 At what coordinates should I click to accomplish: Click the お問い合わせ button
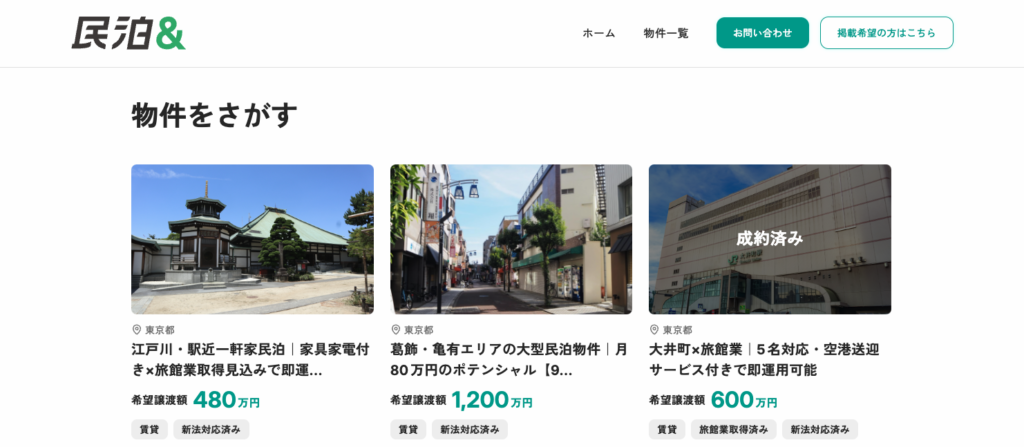coord(762,33)
